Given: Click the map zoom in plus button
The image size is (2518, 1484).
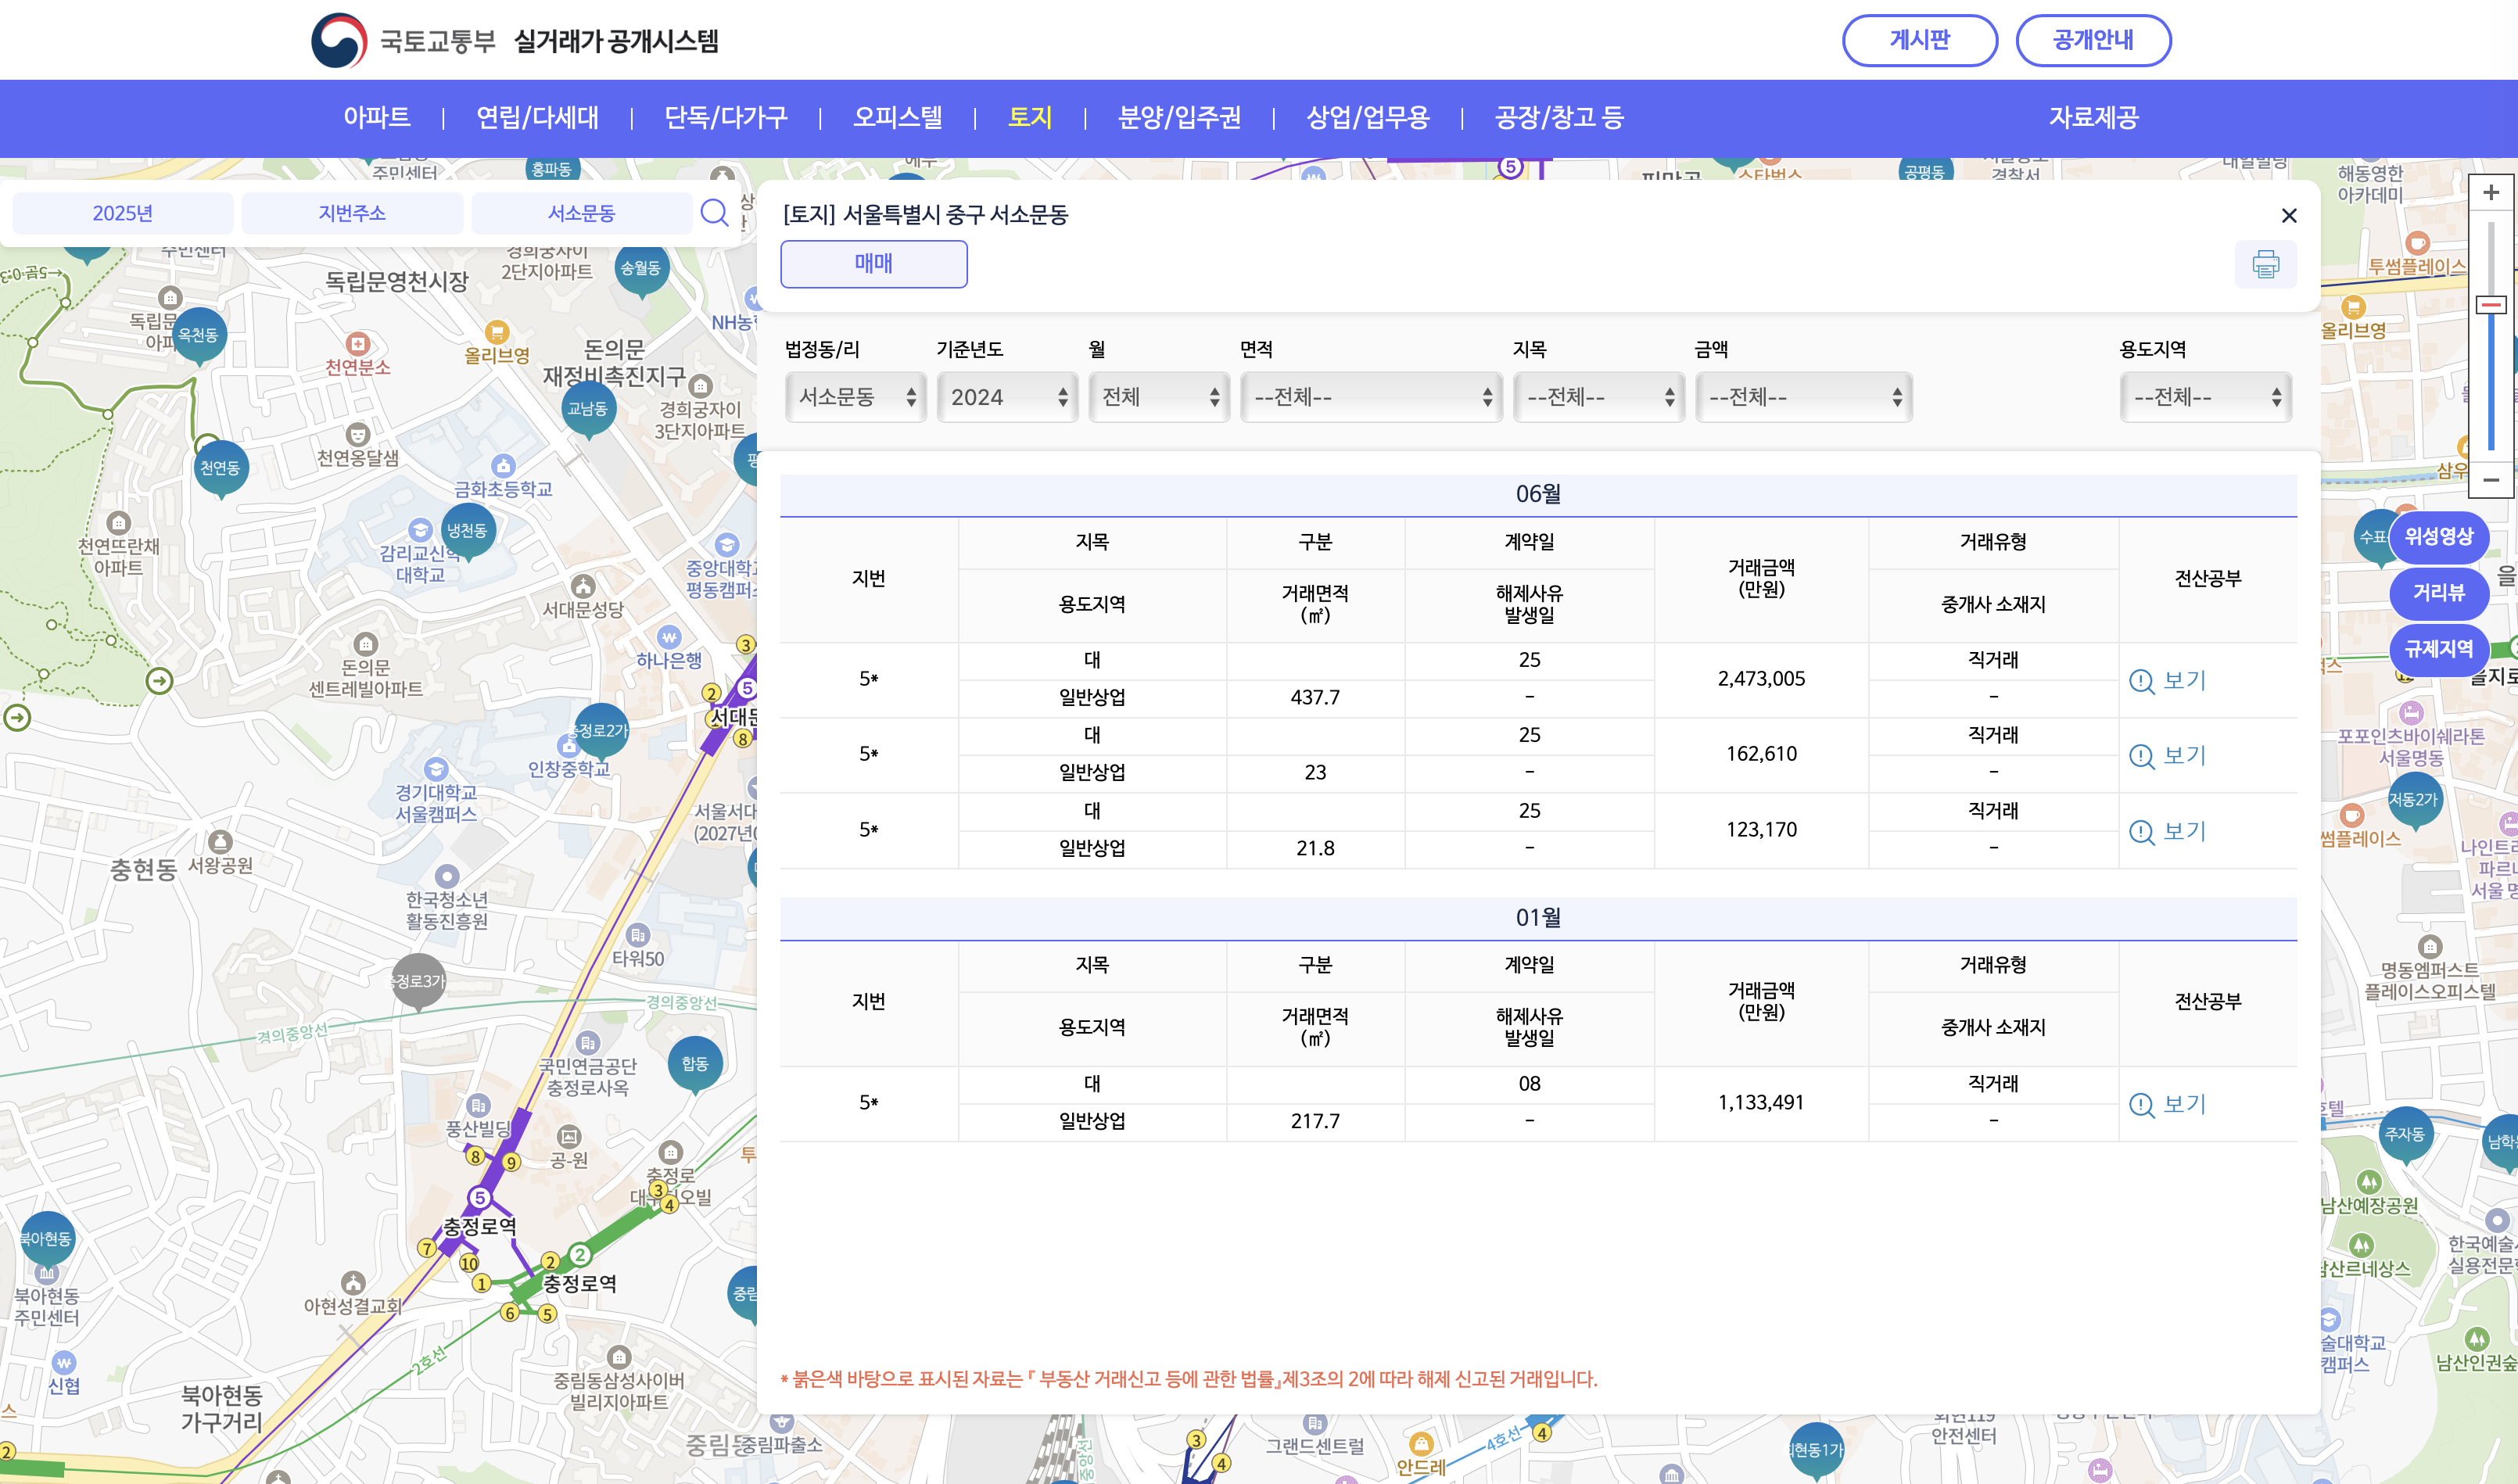Looking at the screenshot, I should (2491, 192).
